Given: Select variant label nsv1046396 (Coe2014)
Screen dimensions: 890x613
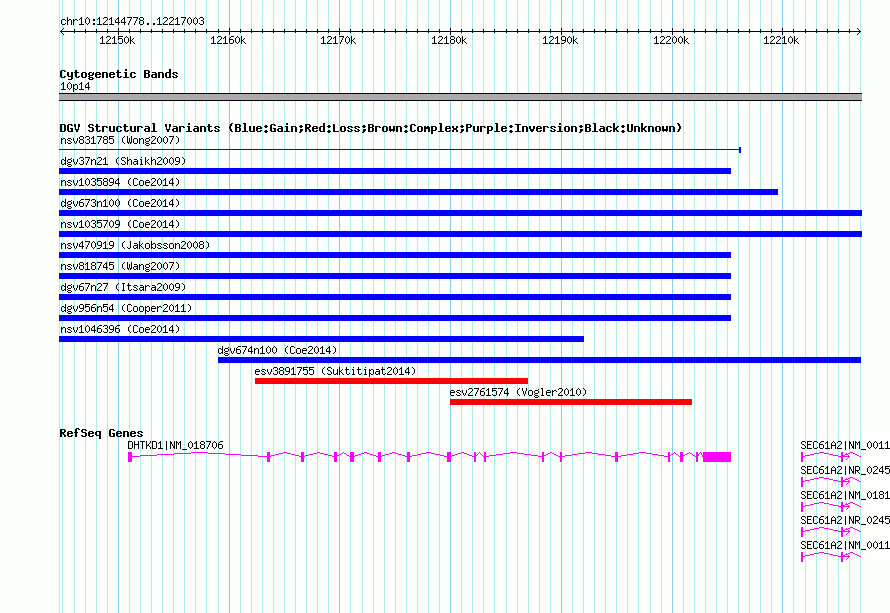Looking at the screenshot, I should pyautogui.click(x=120, y=329).
